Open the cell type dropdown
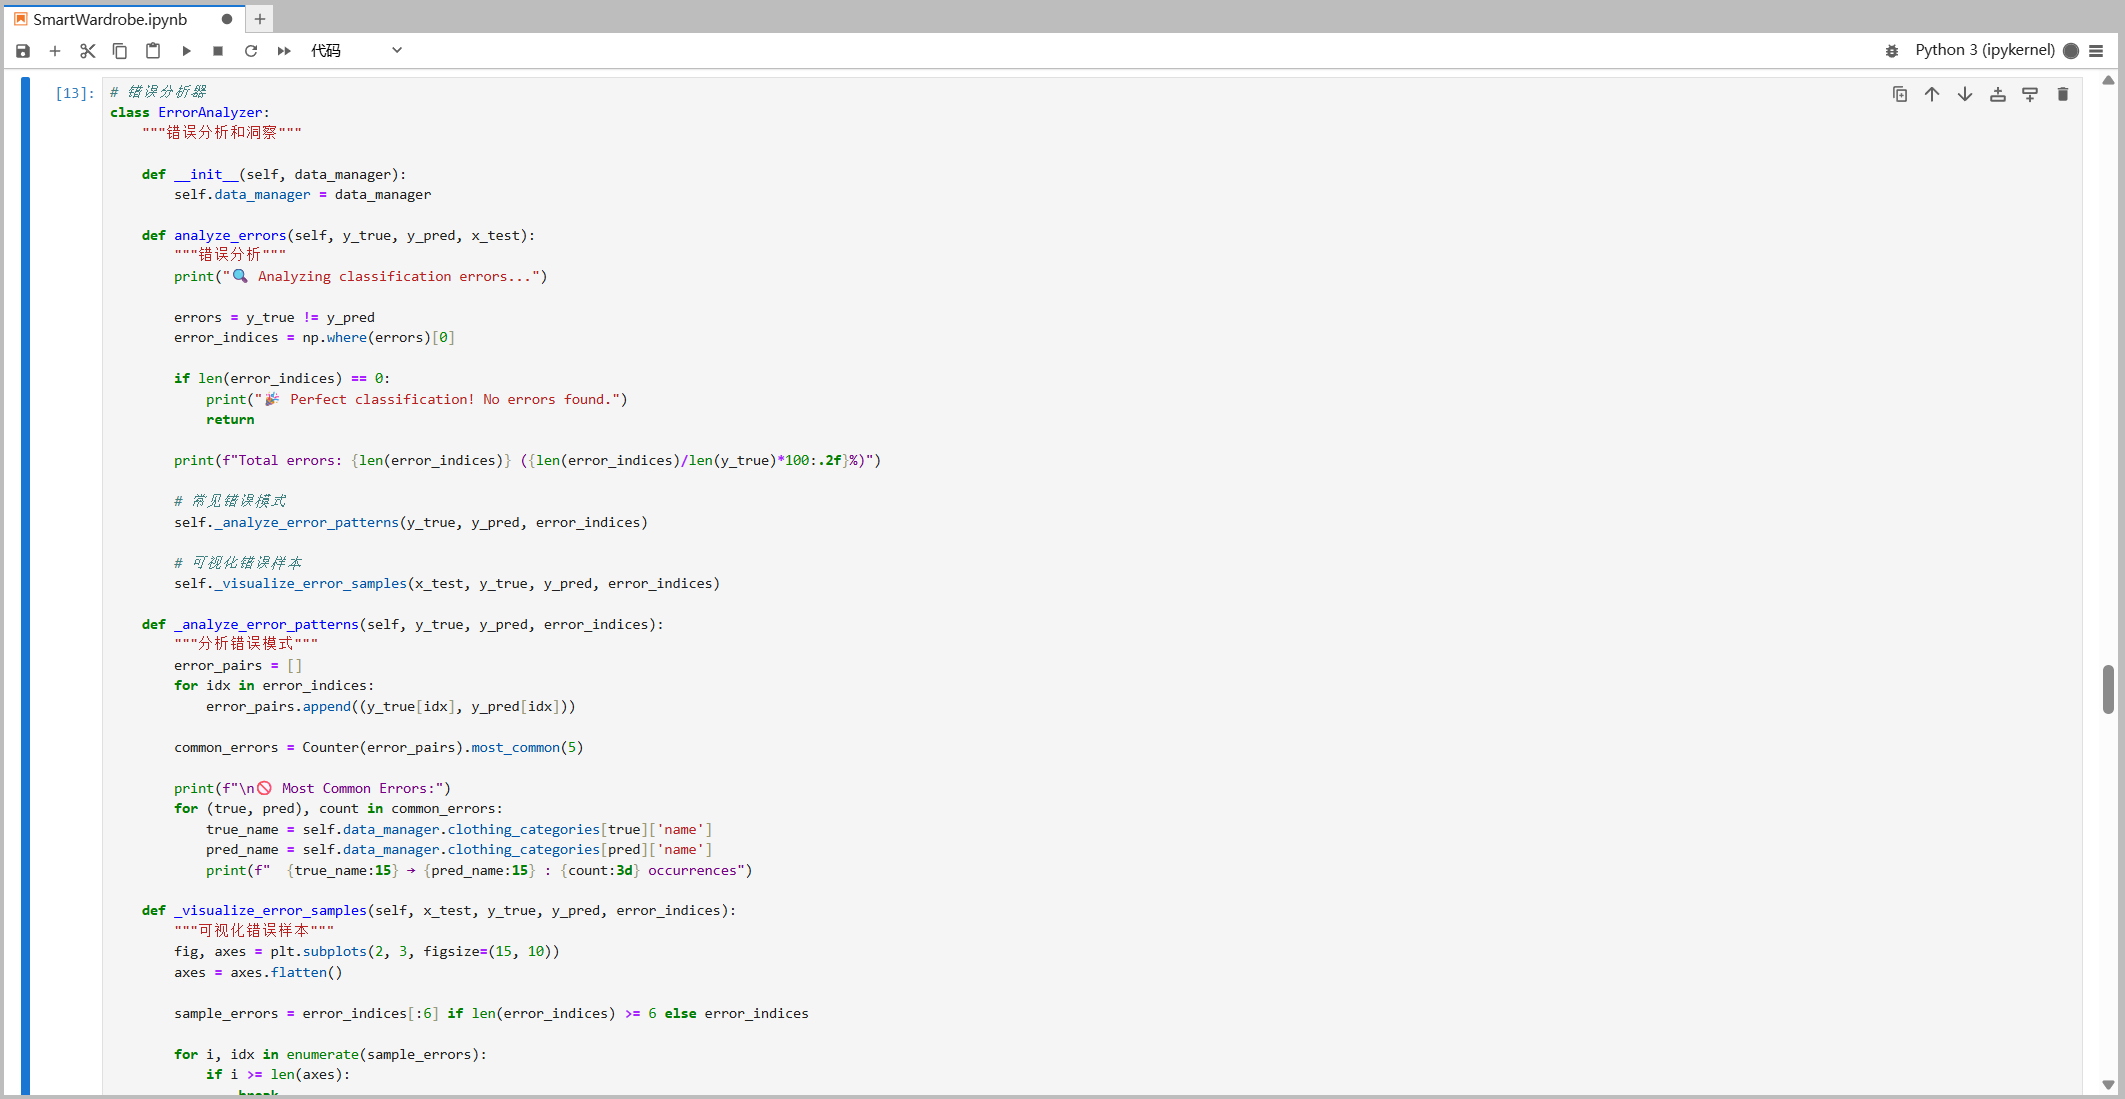2125x1099 pixels. tap(356, 51)
